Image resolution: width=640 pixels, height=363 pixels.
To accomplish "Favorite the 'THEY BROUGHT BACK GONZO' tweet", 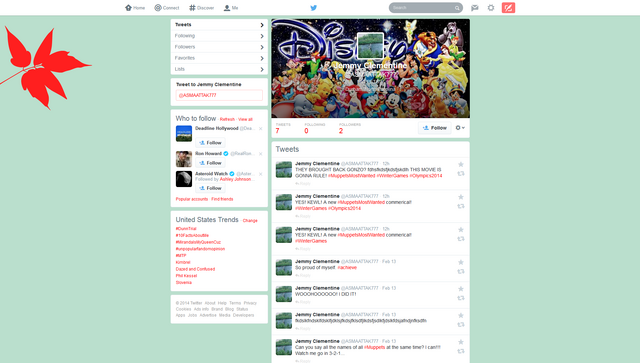I will coord(461,164).
